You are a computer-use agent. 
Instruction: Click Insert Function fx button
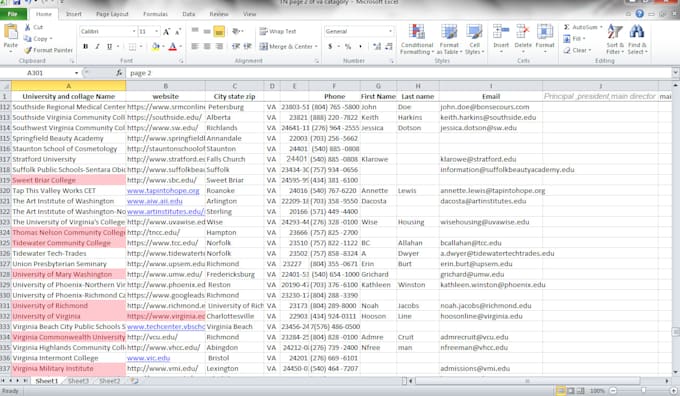119,73
